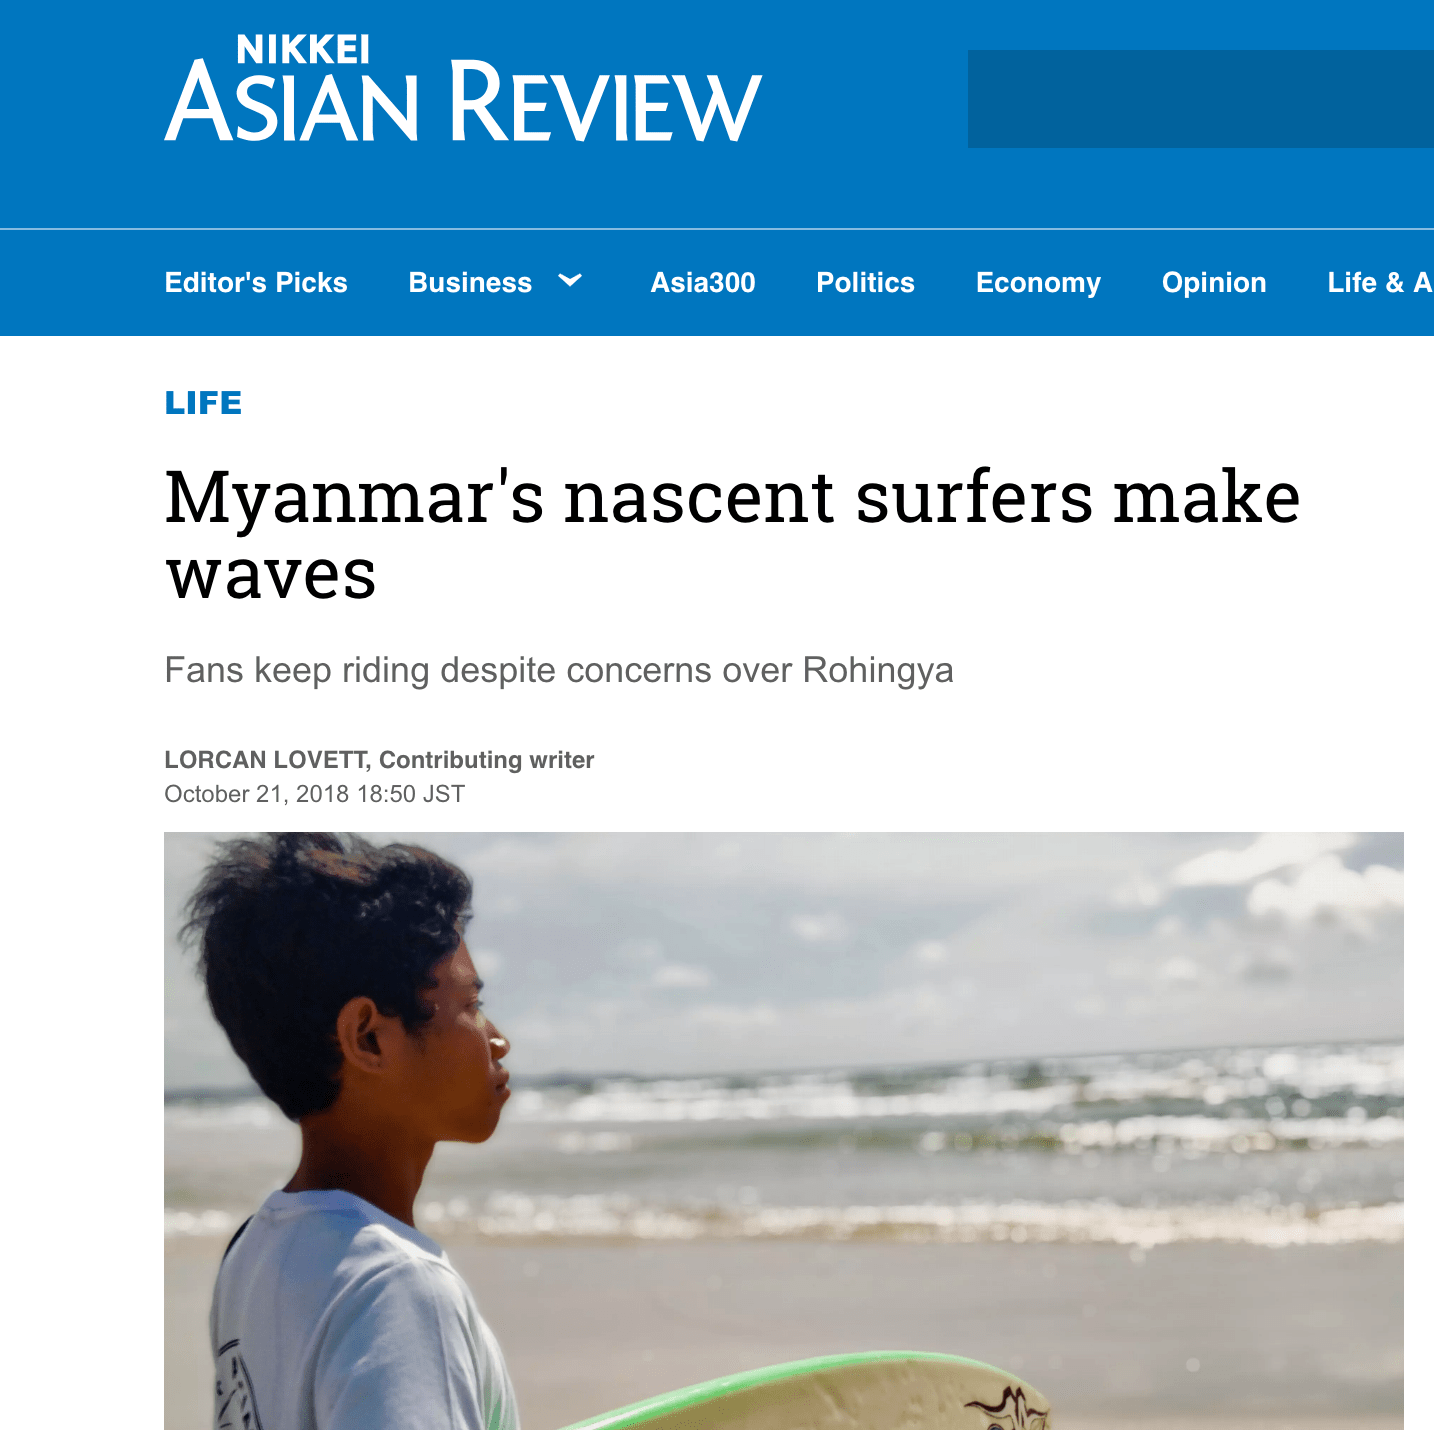Open the Business nav item
Screen dimensions: 1434x1430
tap(470, 283)
